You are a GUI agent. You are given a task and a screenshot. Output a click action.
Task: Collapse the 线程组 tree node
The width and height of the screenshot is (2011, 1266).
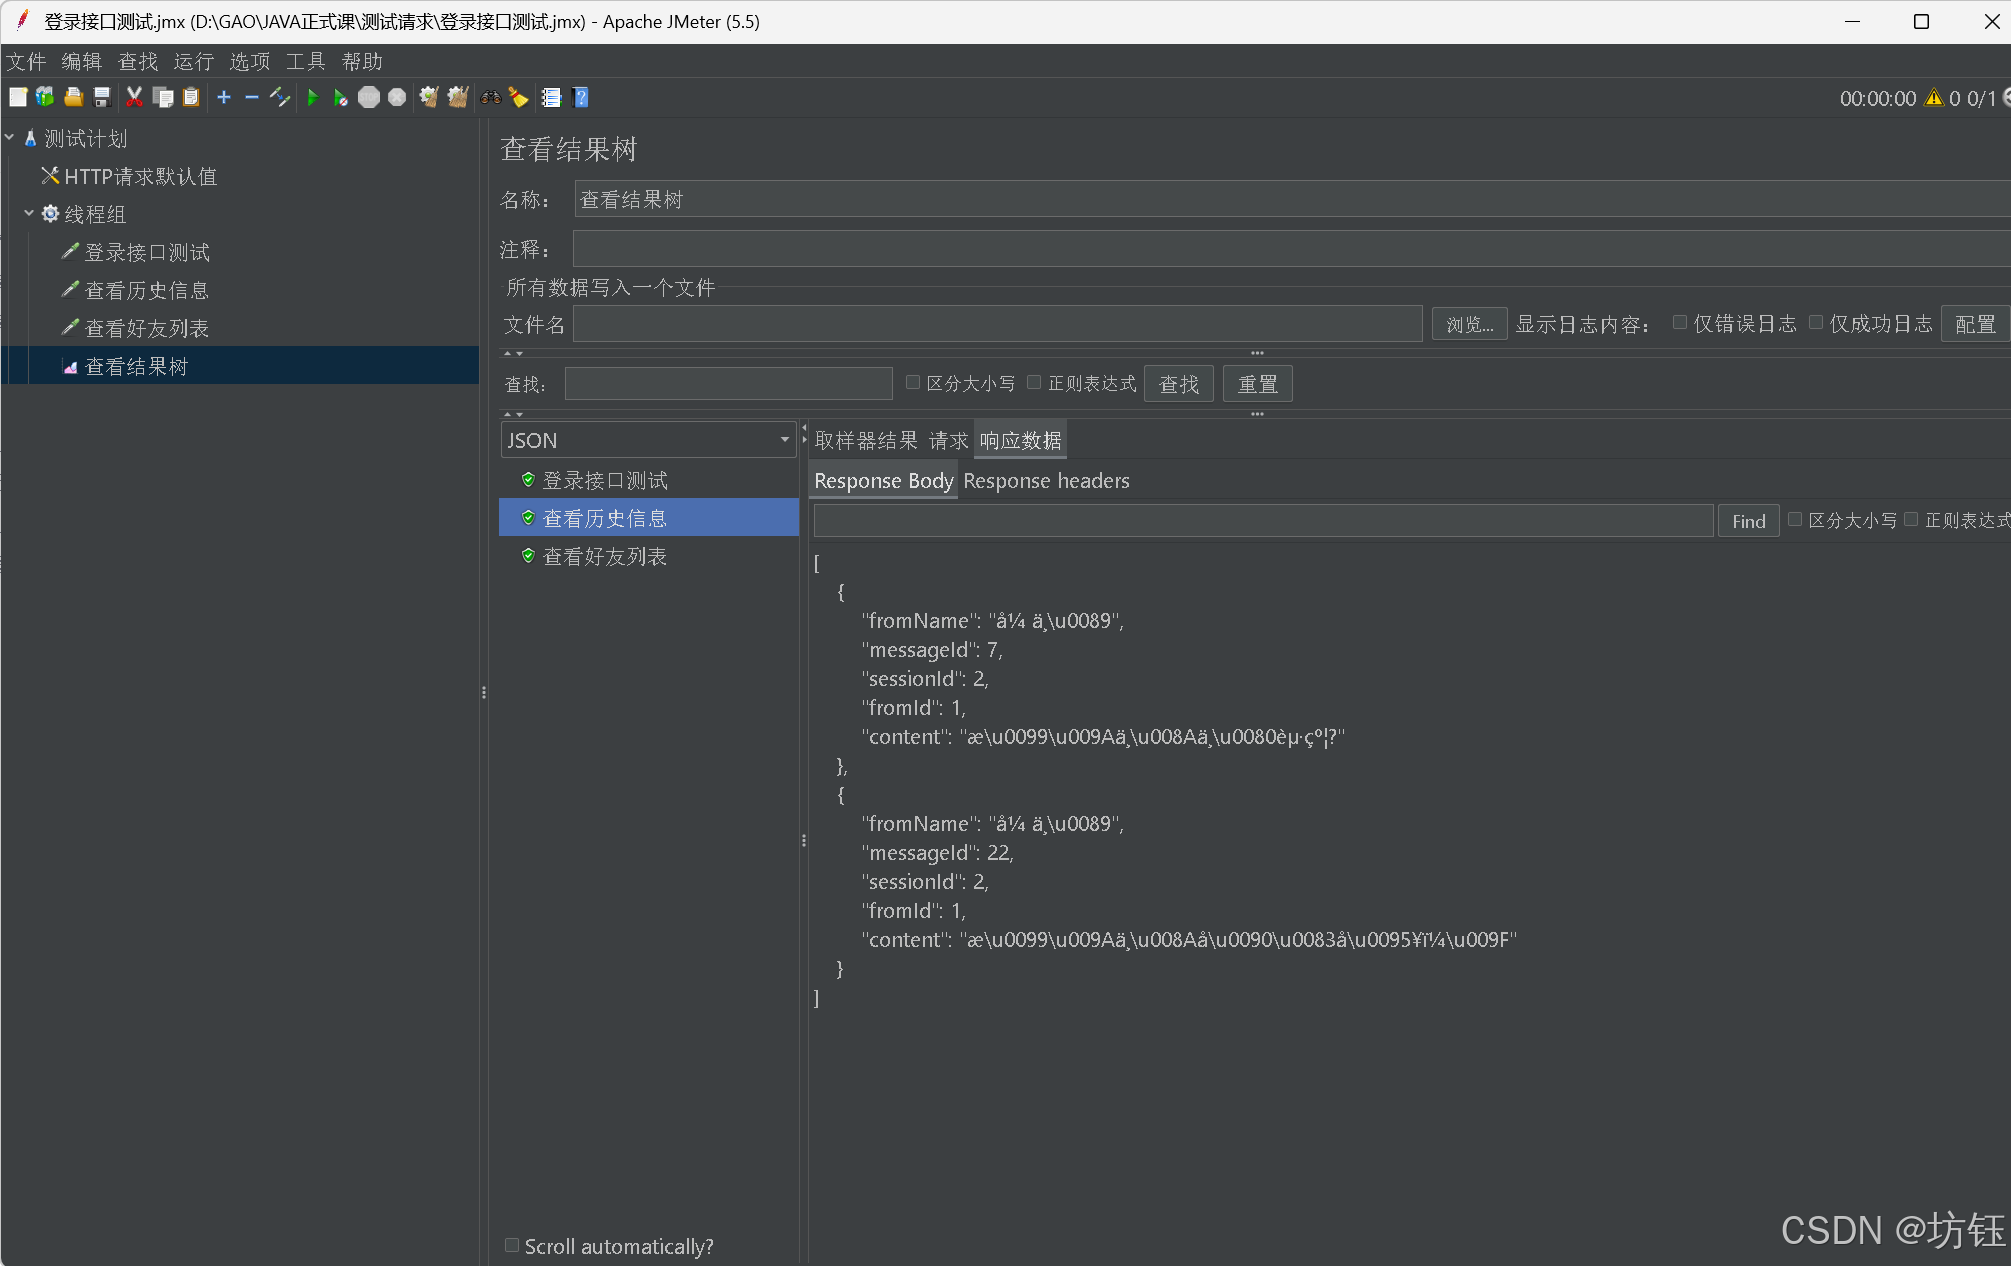pos(29,213)
